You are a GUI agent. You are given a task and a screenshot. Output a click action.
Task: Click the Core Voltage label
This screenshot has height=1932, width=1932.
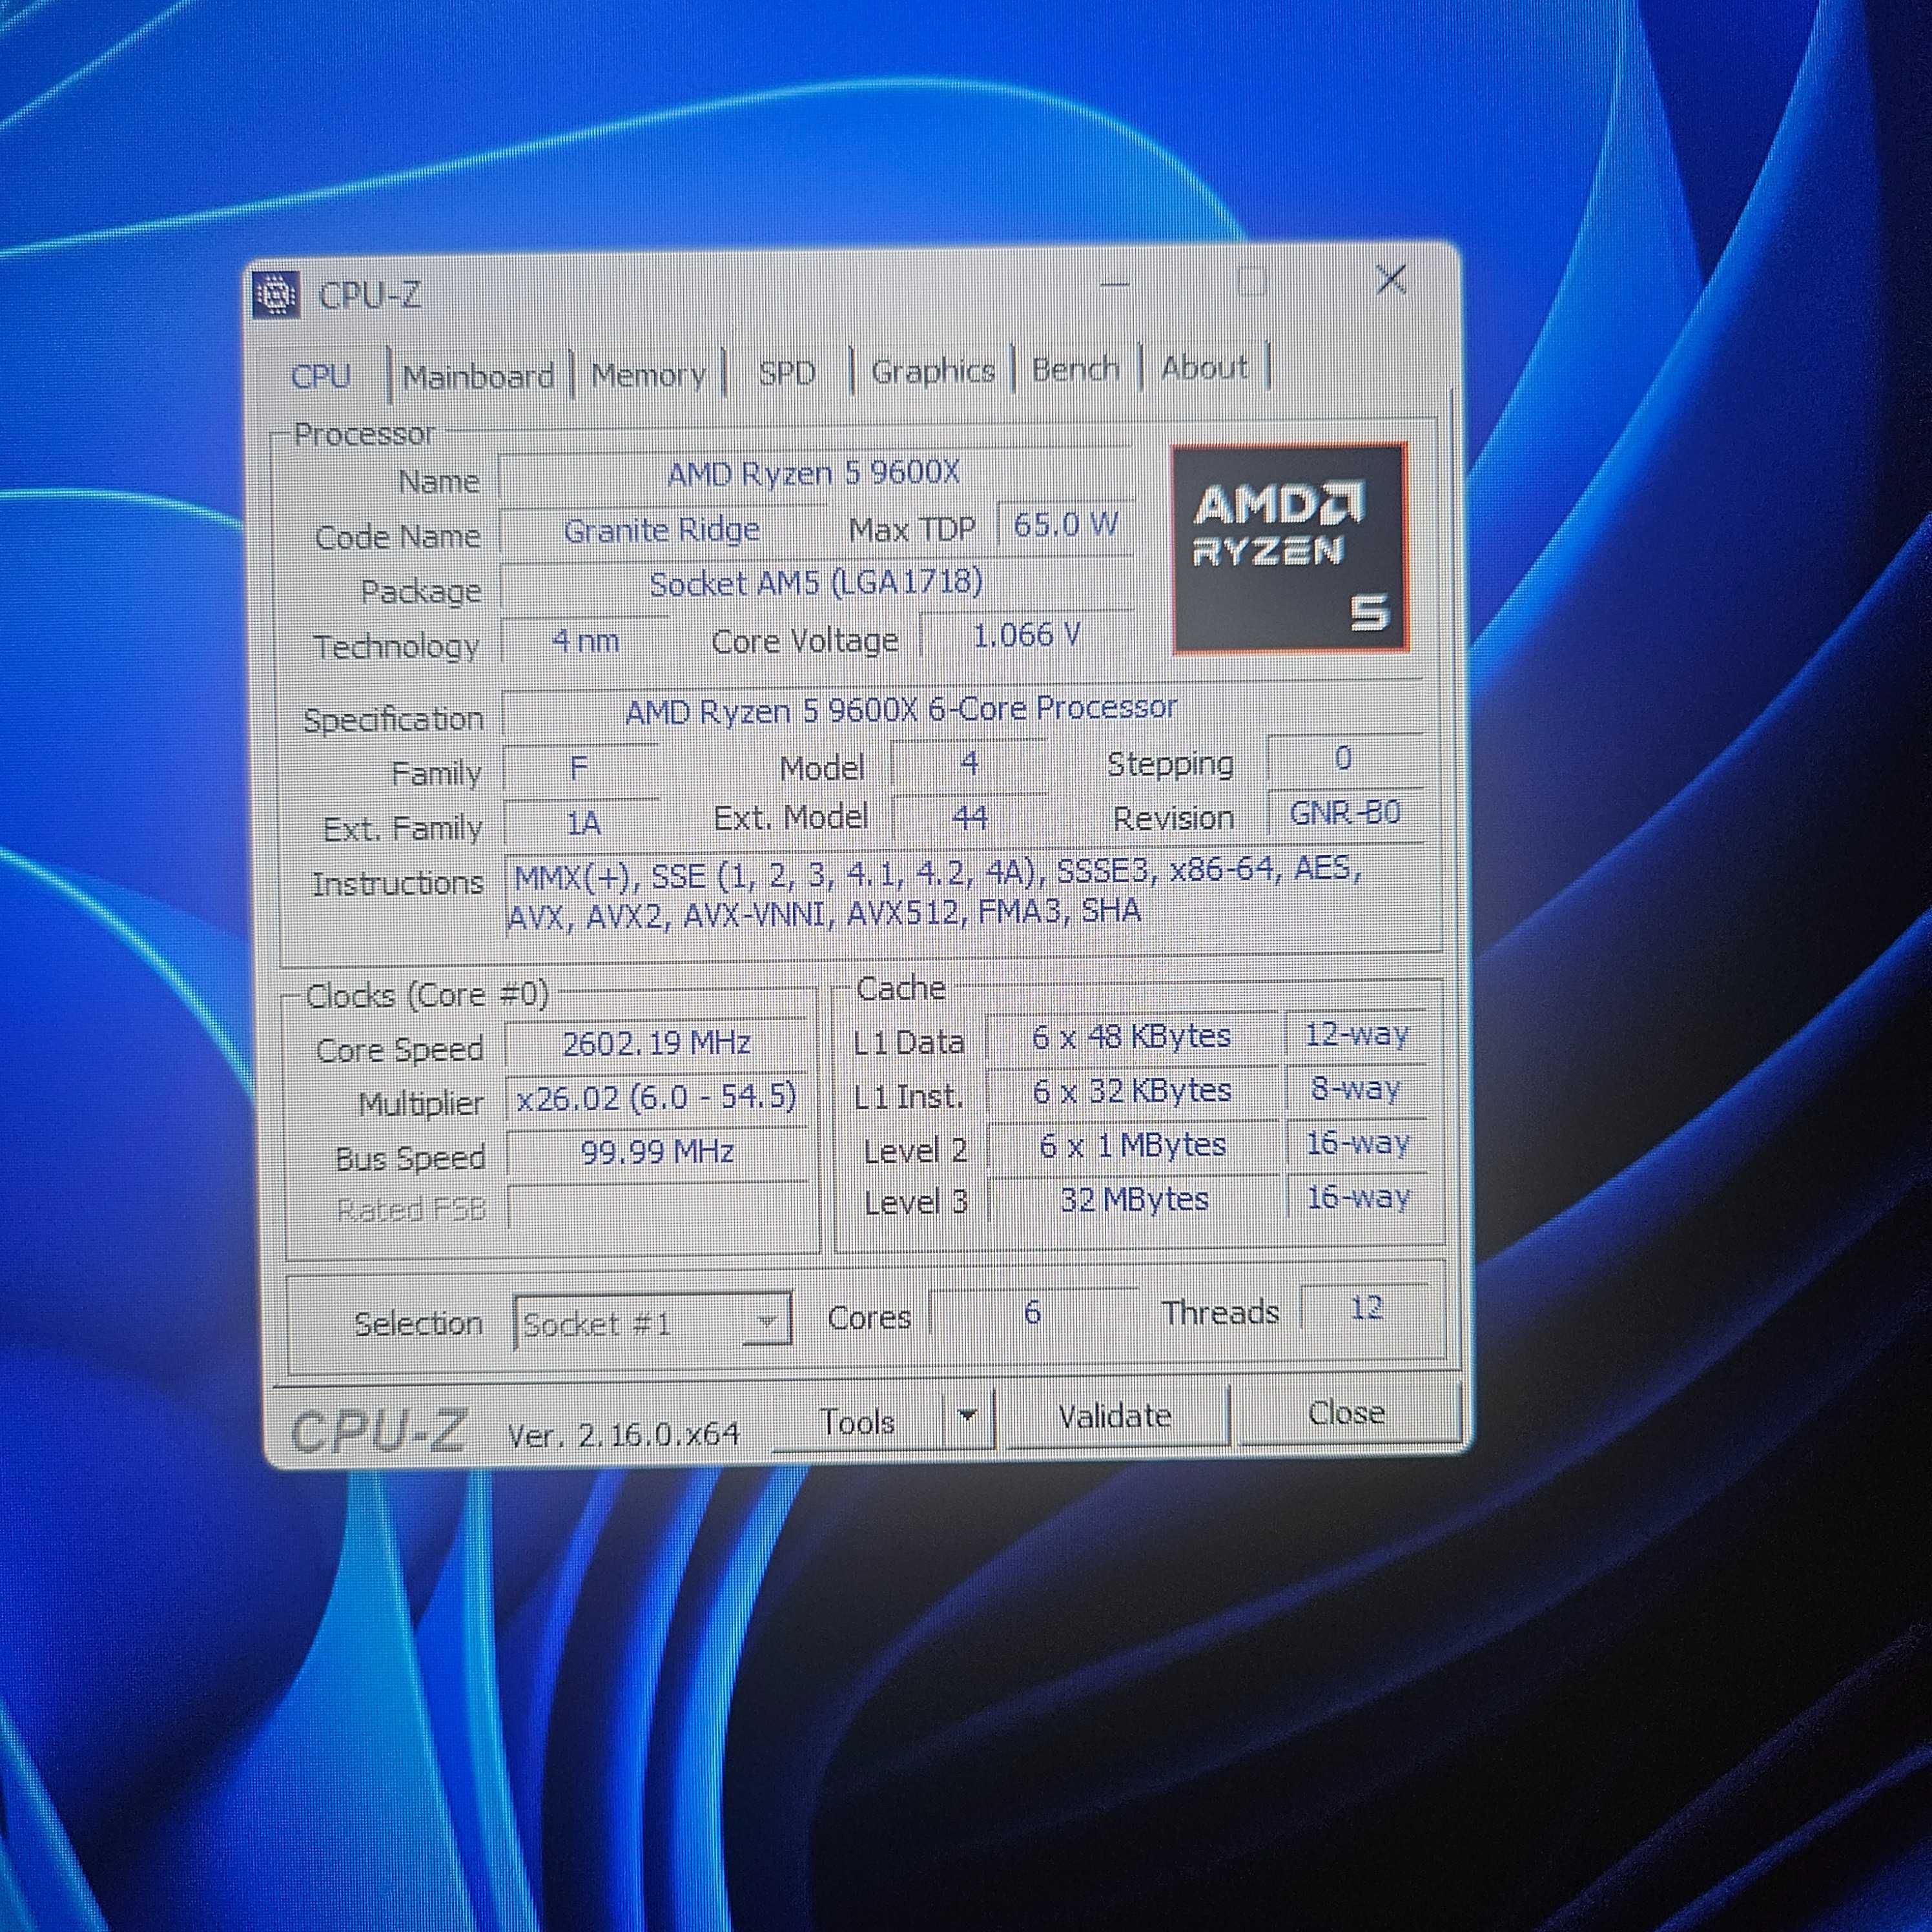click(x=804, y=641)
